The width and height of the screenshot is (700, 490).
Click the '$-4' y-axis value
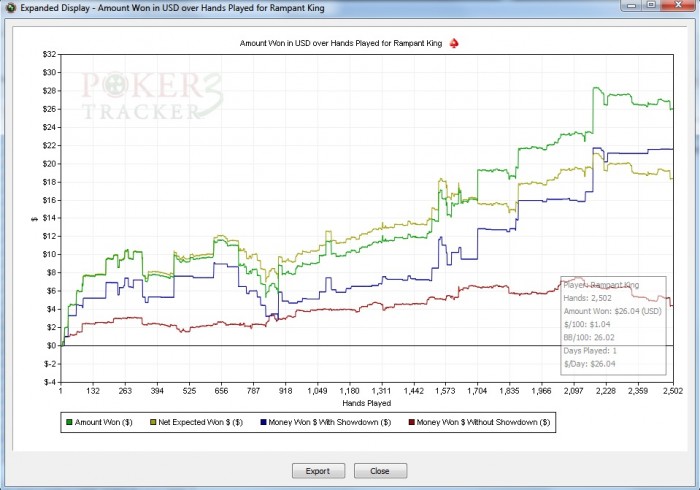coord(50,382)
